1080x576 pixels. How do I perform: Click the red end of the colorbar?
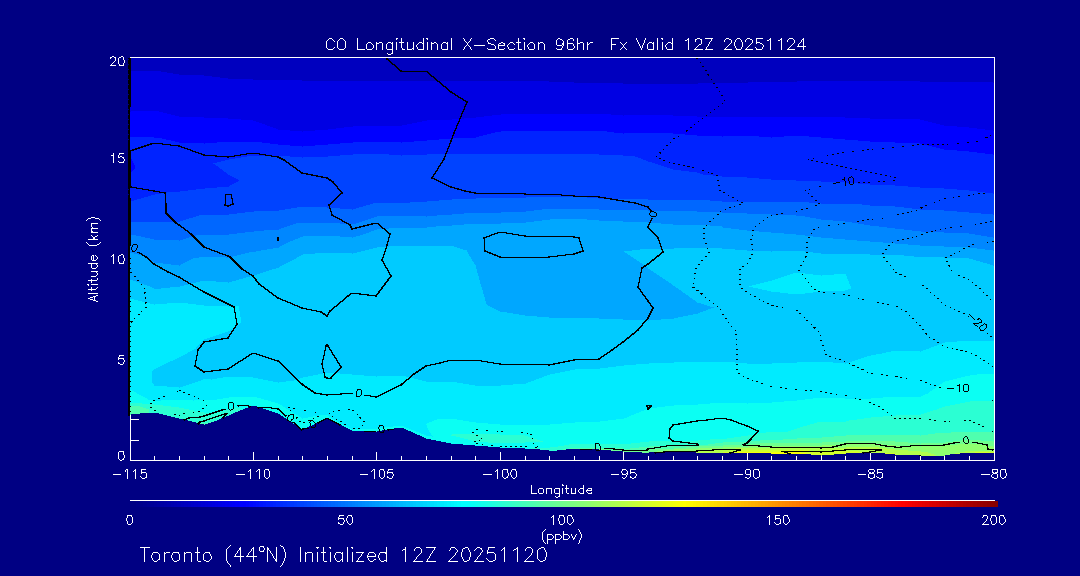click(990, 502)
